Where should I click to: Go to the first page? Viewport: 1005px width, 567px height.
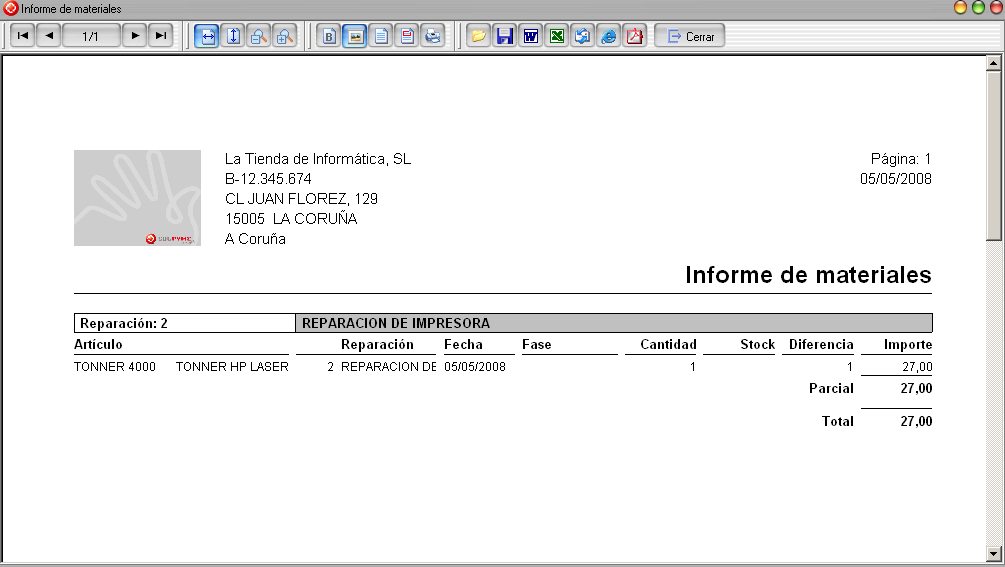click(x=23, y=36)
